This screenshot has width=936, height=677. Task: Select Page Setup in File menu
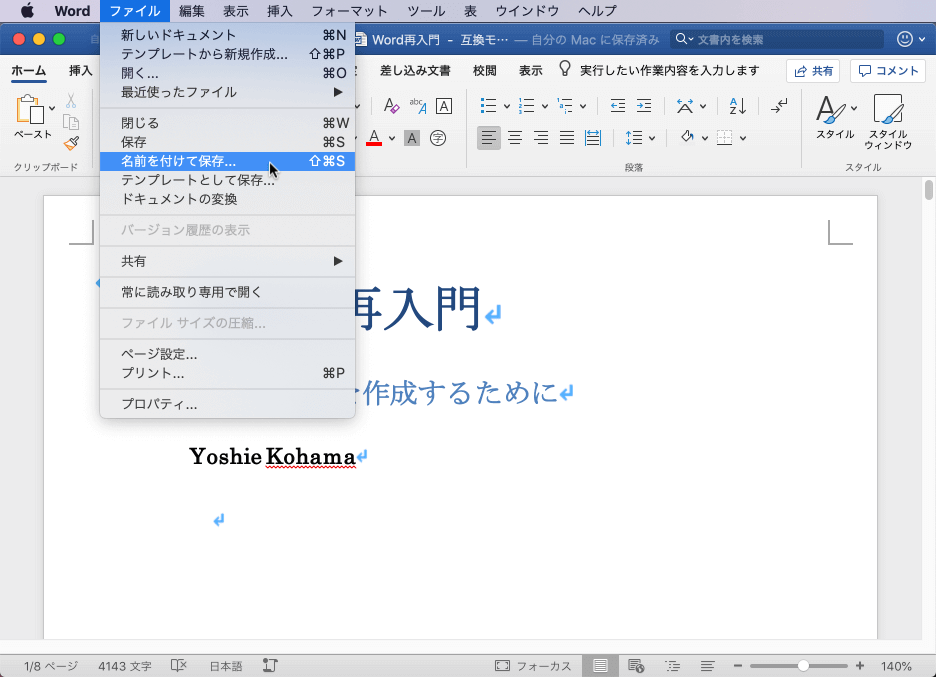(x=159, y=354)
